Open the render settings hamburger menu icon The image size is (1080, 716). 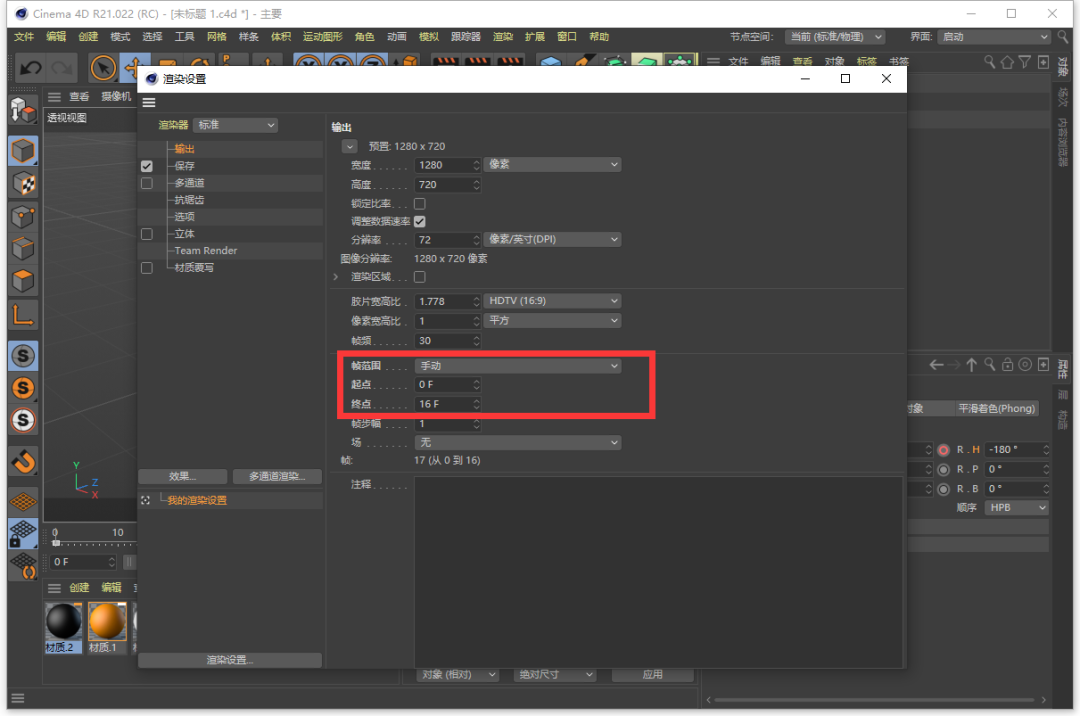click(x=149, y=103)
